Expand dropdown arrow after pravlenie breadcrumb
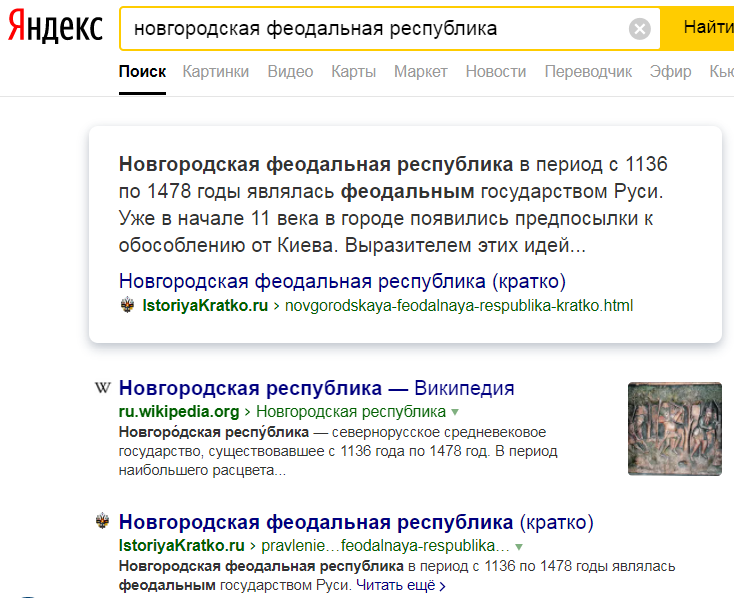The image size is (734, 598). (519, 546)
